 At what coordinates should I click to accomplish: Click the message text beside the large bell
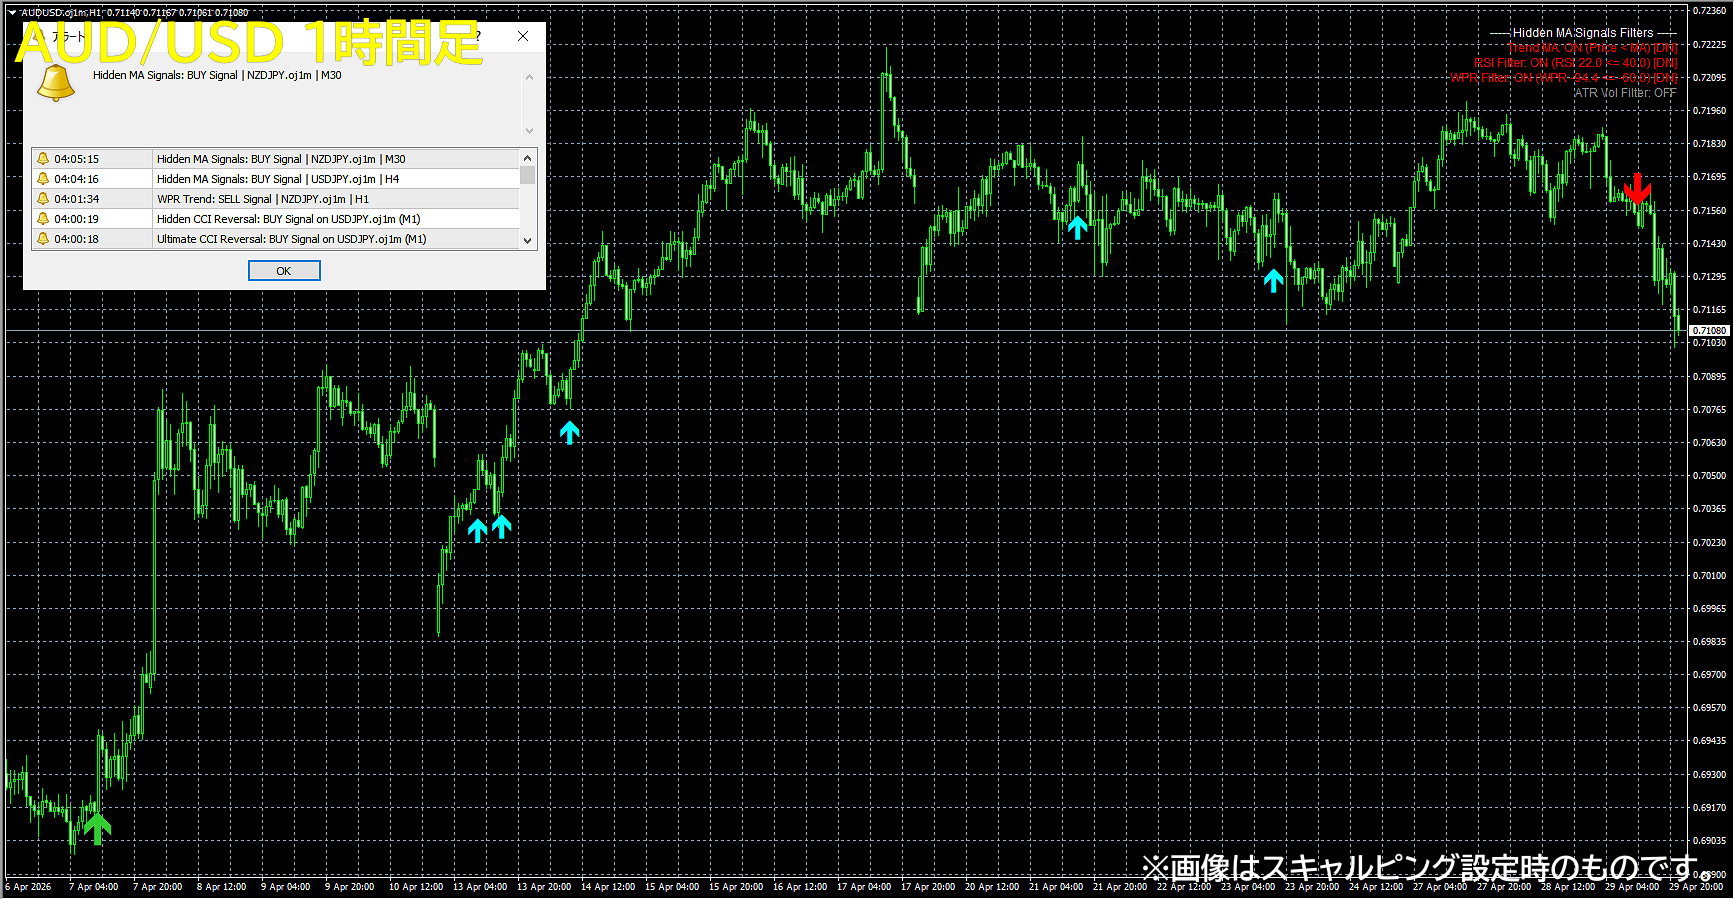(x=217, y=75)
